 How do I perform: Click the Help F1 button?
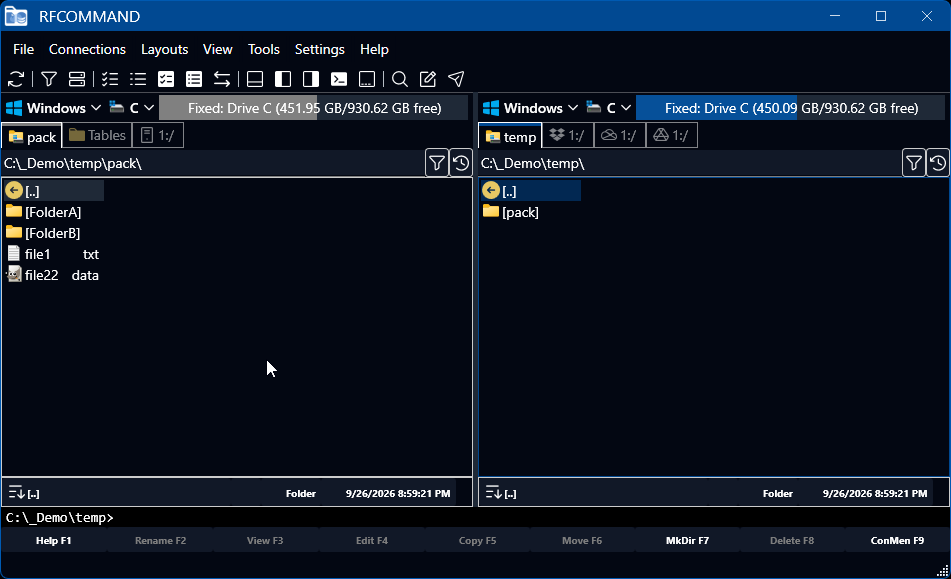[x=53, y=540]
